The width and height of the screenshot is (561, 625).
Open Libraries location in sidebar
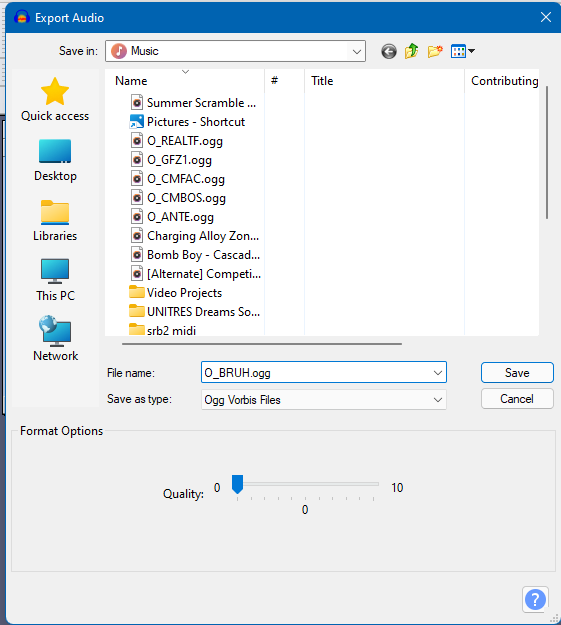55,220
